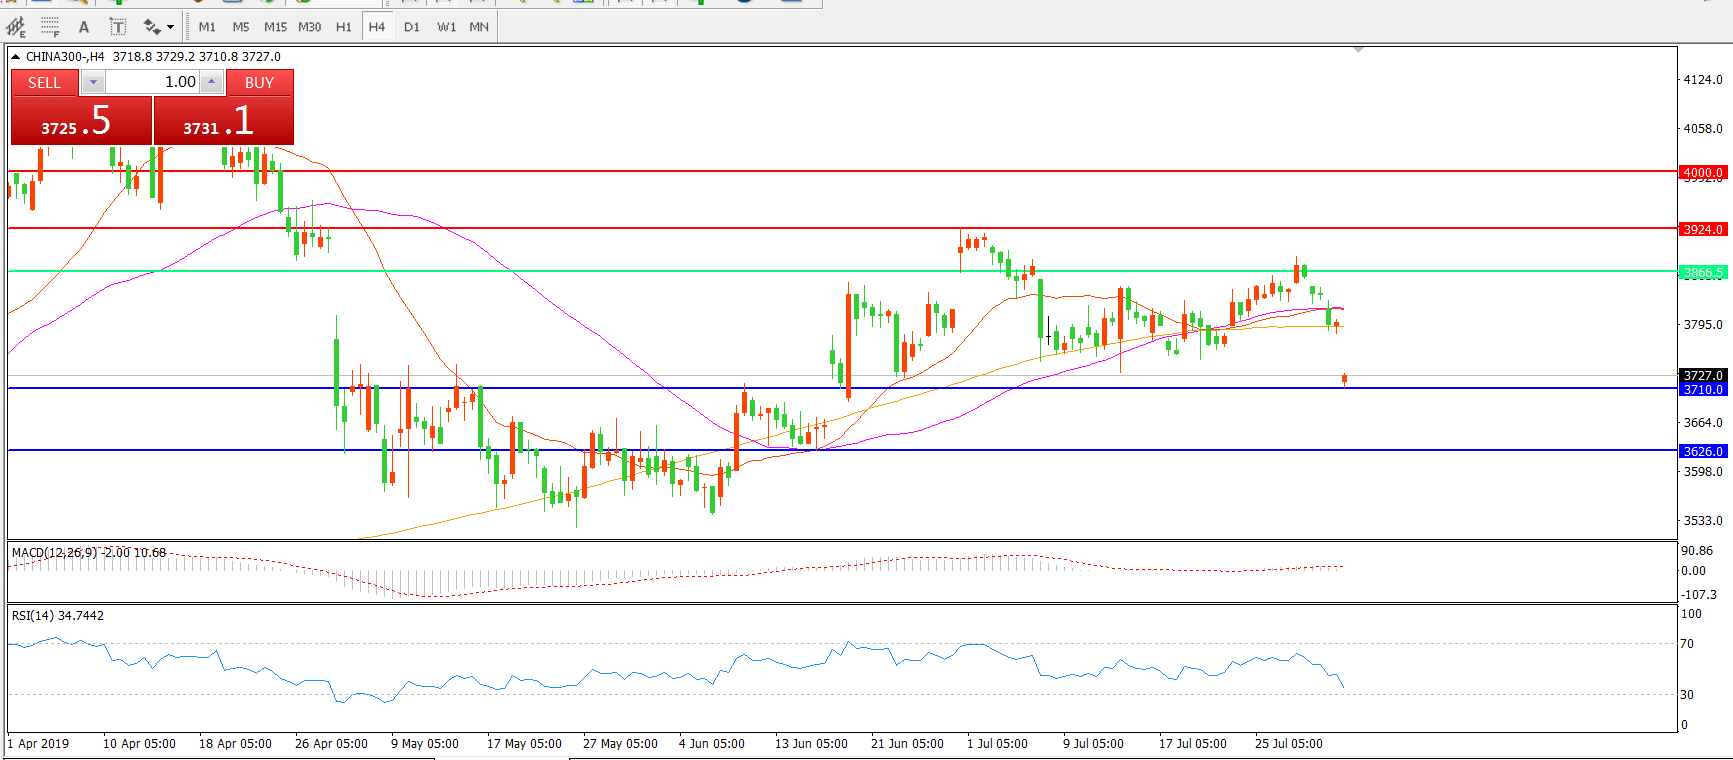Click the chart shift marker triangle
1733x760 pixels.
1358,49
